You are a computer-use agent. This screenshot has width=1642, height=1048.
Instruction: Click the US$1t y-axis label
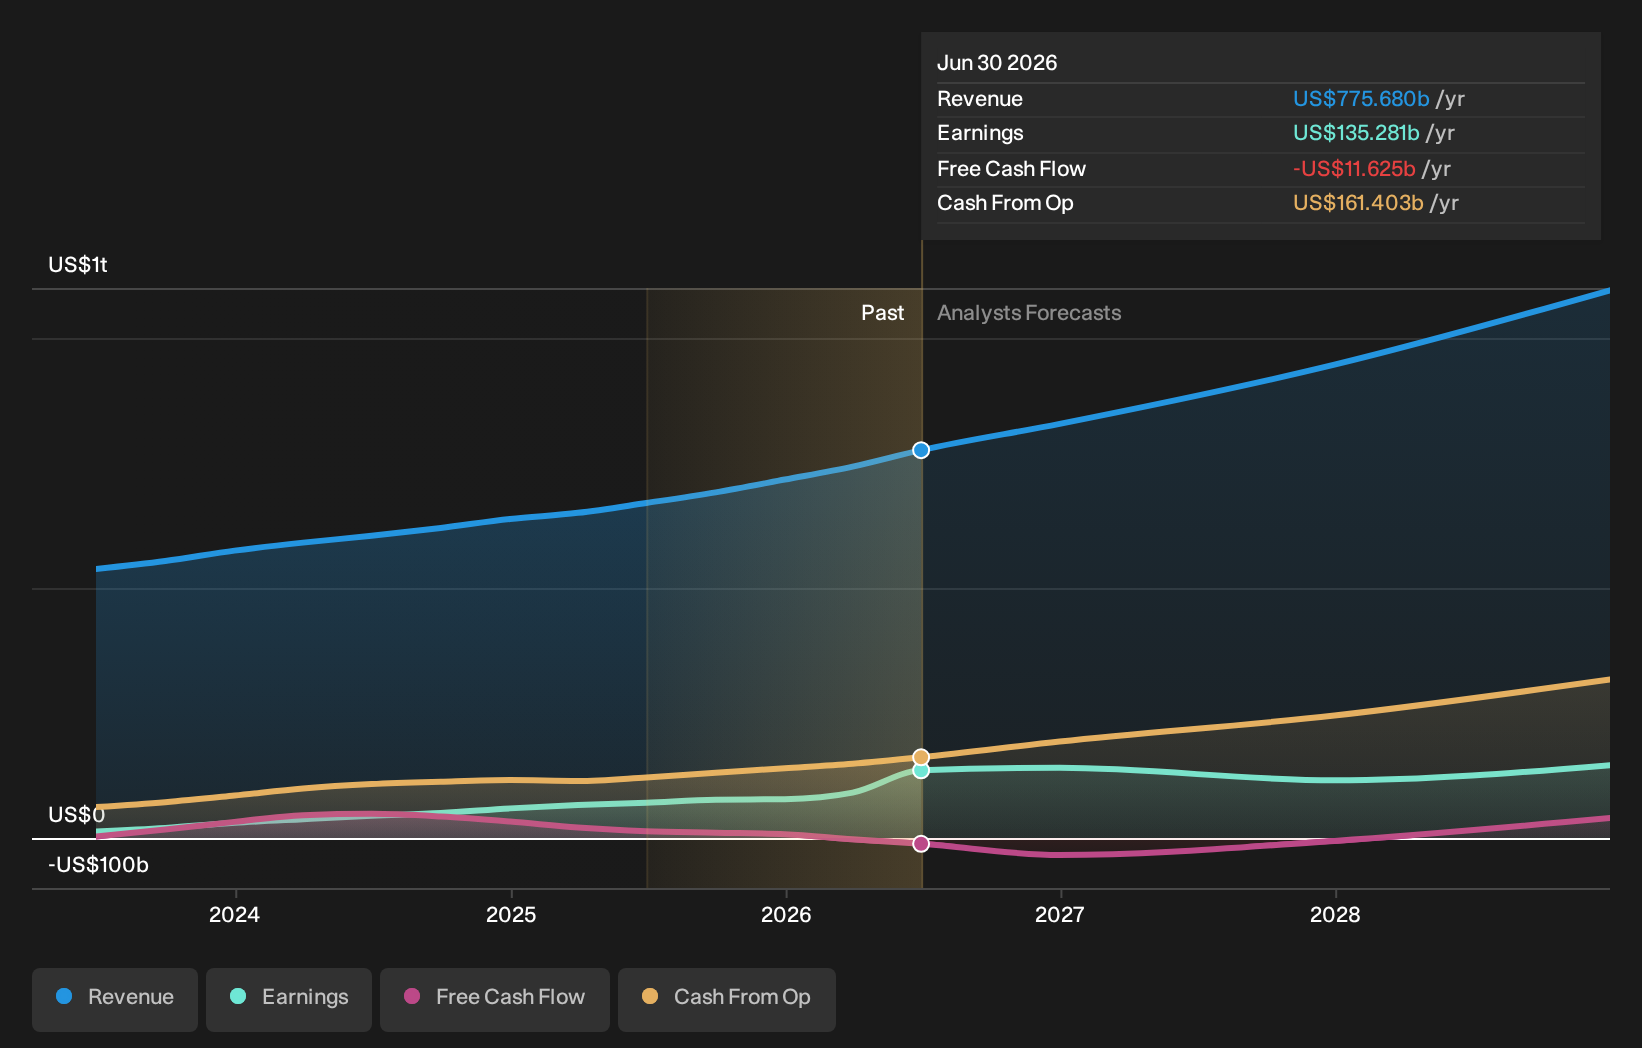[78, 265]
